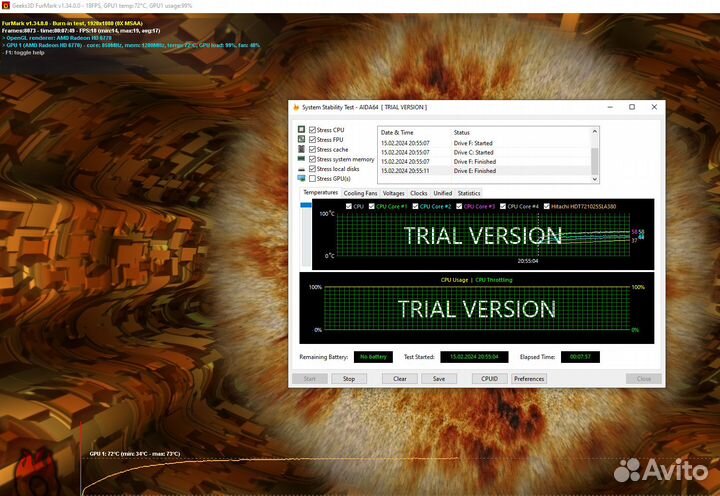Viewport: 720px width, 496px height.
Task: Click the Save button
Action: coord(439,379)
